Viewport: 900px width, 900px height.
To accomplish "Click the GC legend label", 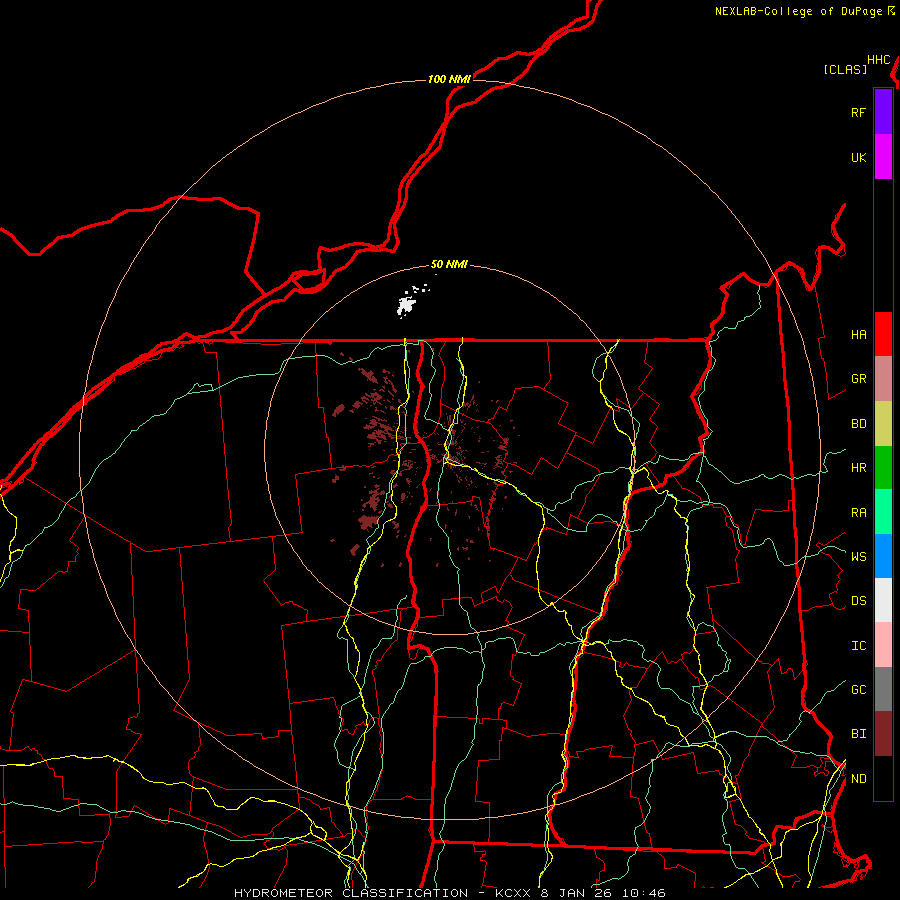I will (x=858, y=690).
